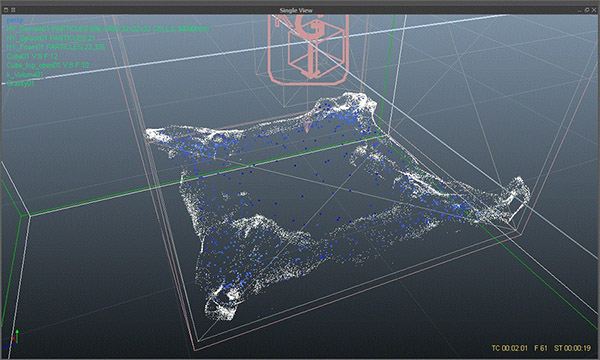
Task: Select Gravity01 daemon label
Action: (21, 83)
